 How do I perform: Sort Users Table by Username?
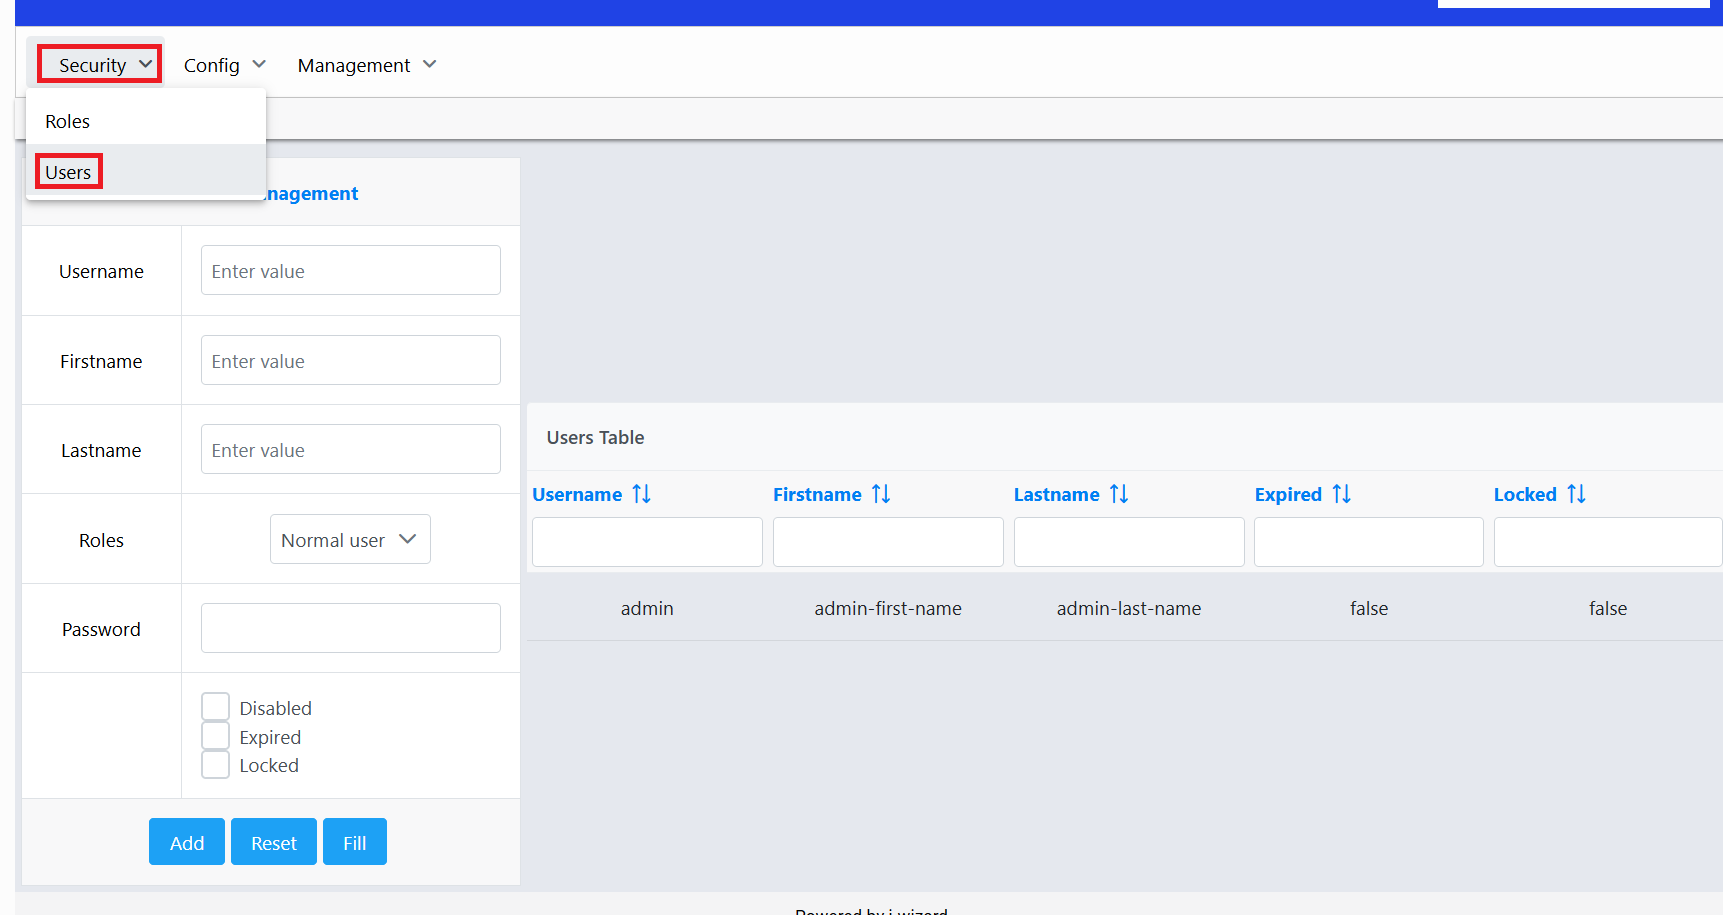pyautogui.click(x=642, y=494)
